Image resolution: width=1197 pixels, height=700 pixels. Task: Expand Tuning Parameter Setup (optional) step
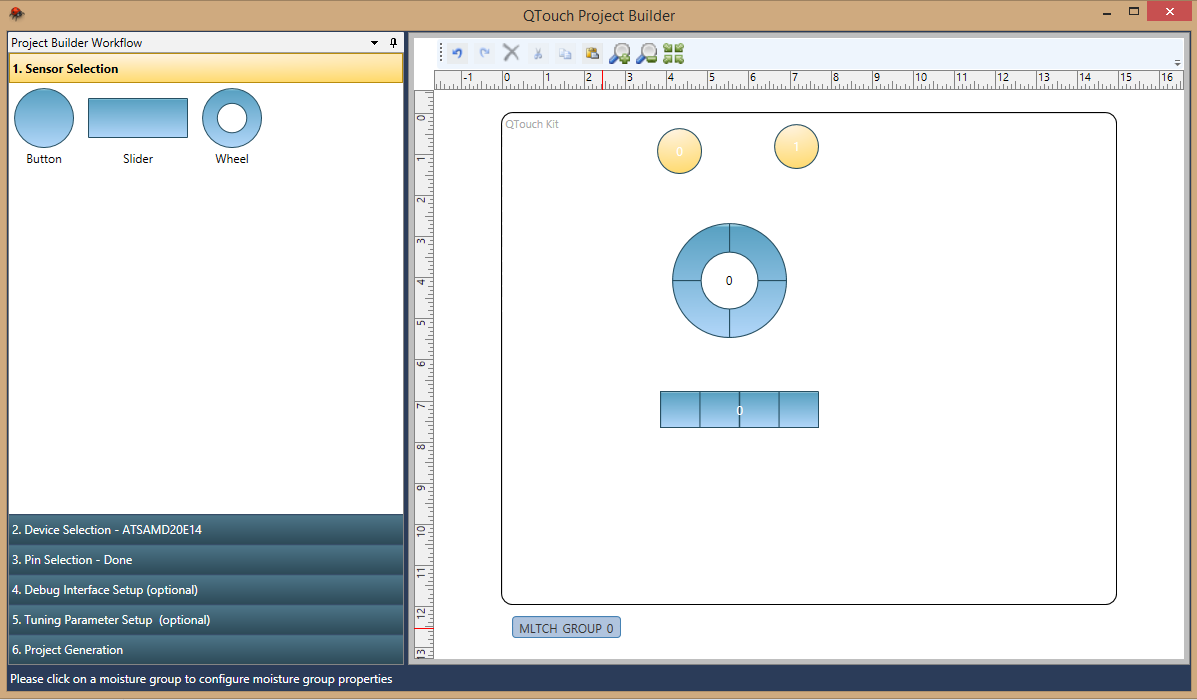coord(205,620)
